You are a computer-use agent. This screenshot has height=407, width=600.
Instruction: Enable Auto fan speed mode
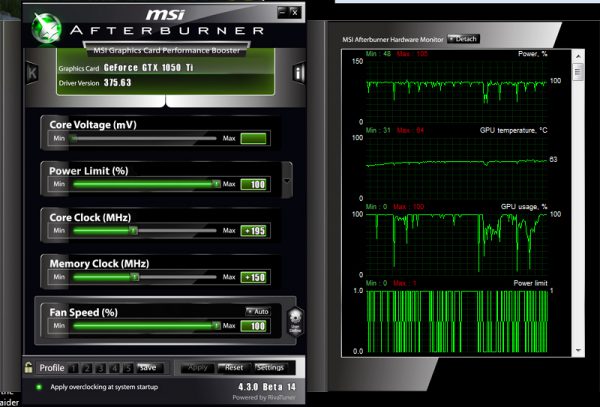(258, 311)
